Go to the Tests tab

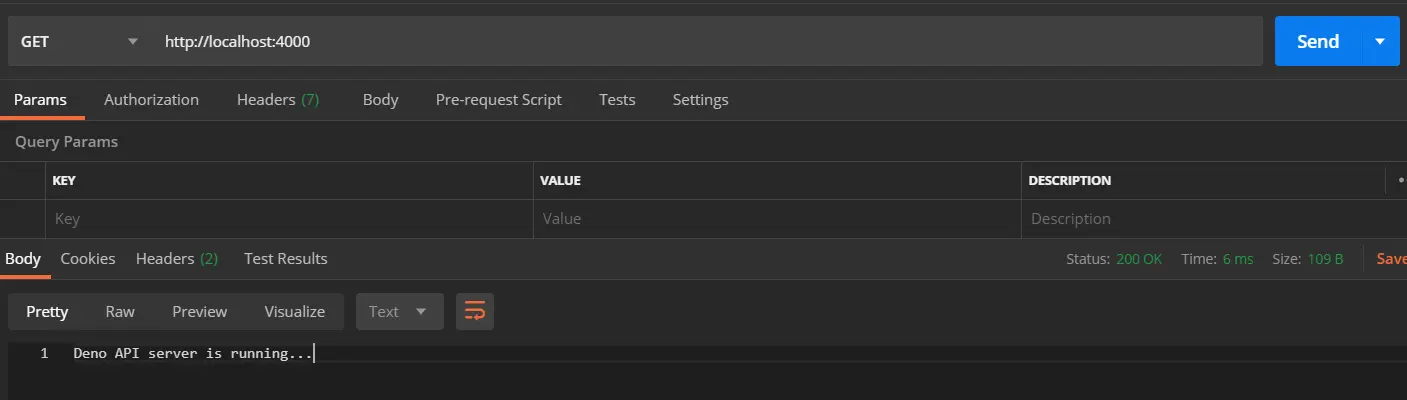tap(617, 100)
